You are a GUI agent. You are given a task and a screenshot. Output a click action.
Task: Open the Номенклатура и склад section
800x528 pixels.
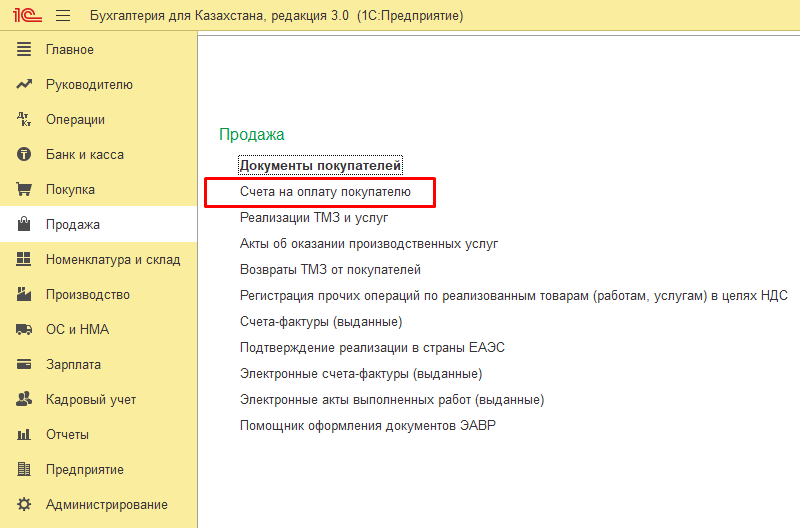pyautogui.click(x=113, y=260)
